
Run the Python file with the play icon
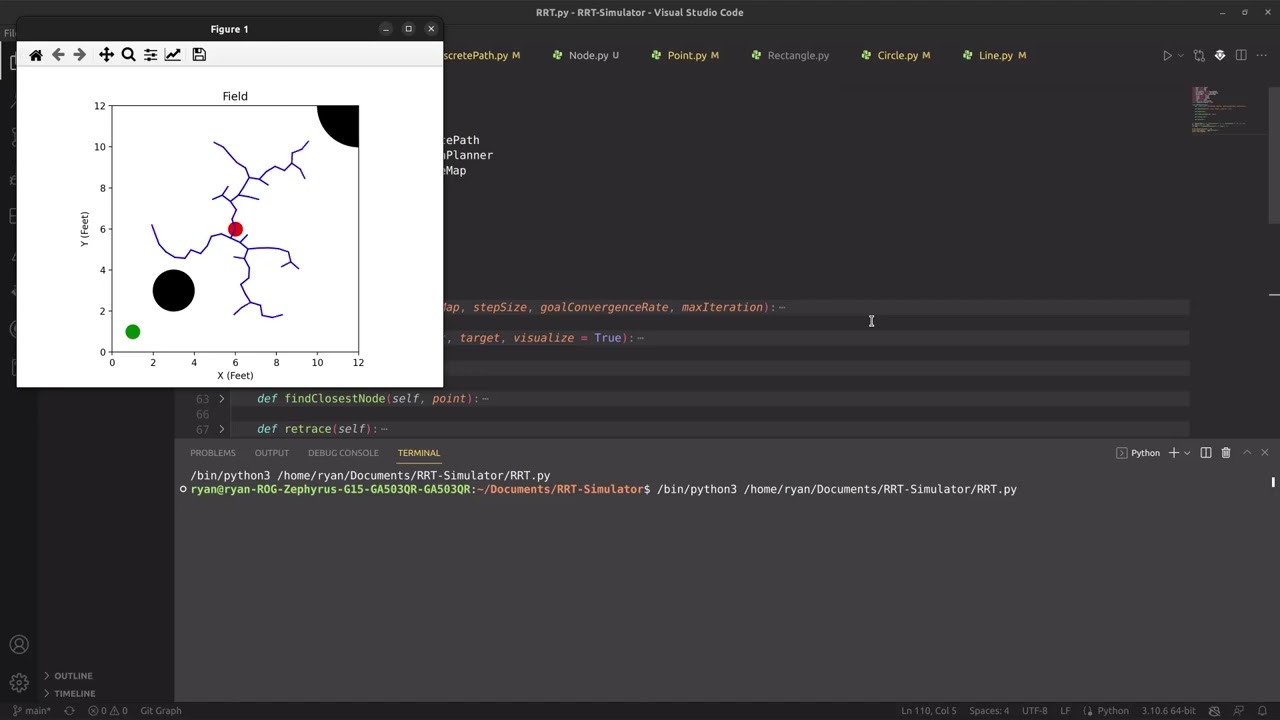pos(1167,56)
